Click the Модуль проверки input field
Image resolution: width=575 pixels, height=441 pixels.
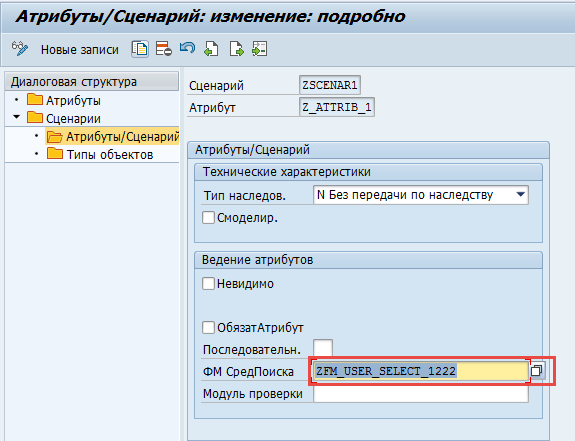tap(421, 394)
